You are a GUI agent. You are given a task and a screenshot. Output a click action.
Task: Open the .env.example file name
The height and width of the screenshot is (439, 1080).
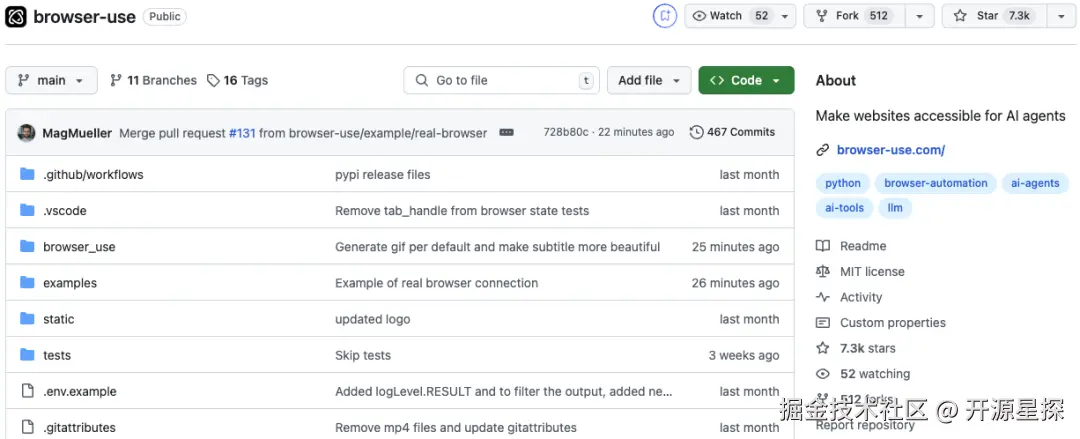(79, 391)
